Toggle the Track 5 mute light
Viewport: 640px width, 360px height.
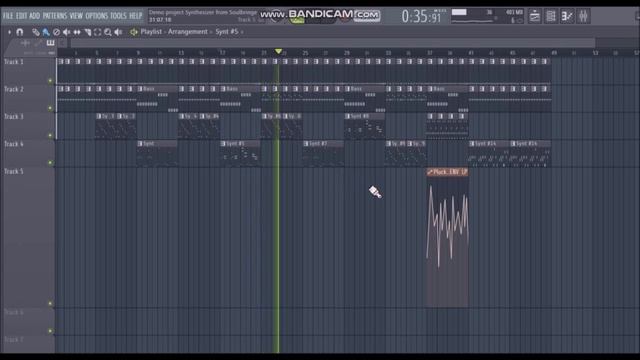[x=50, y=303]
